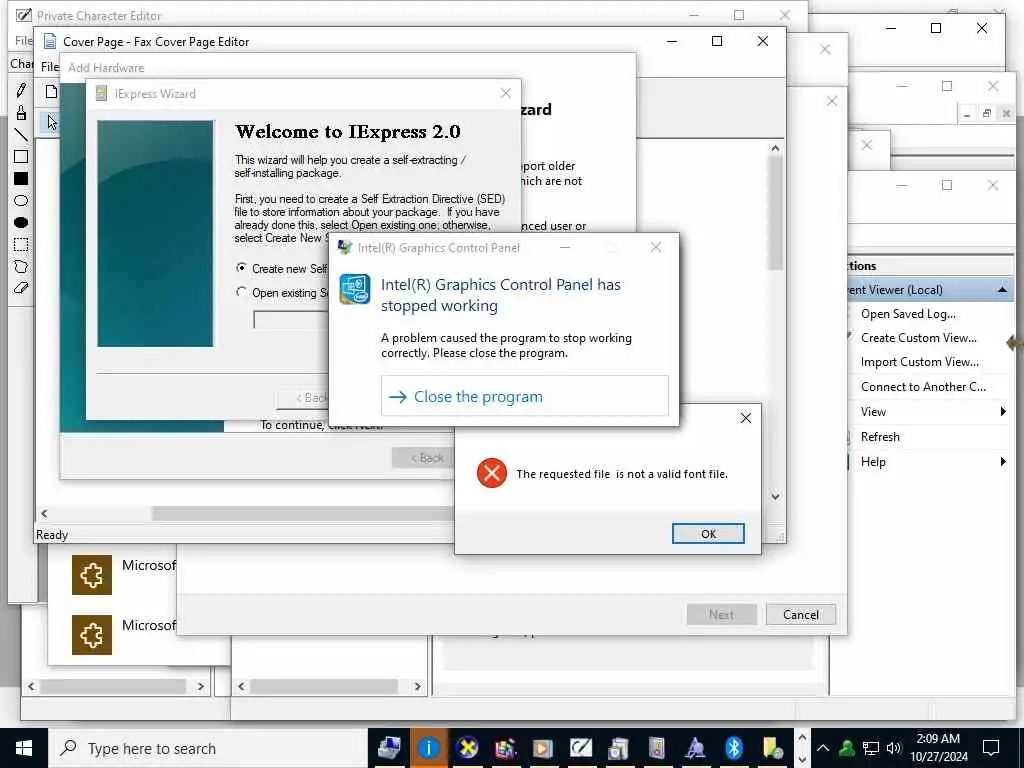The width and height of the screenshot is (1024, 768).
Task: Click 'Create Custom View...' action
Action: click(x=918, y=338)
